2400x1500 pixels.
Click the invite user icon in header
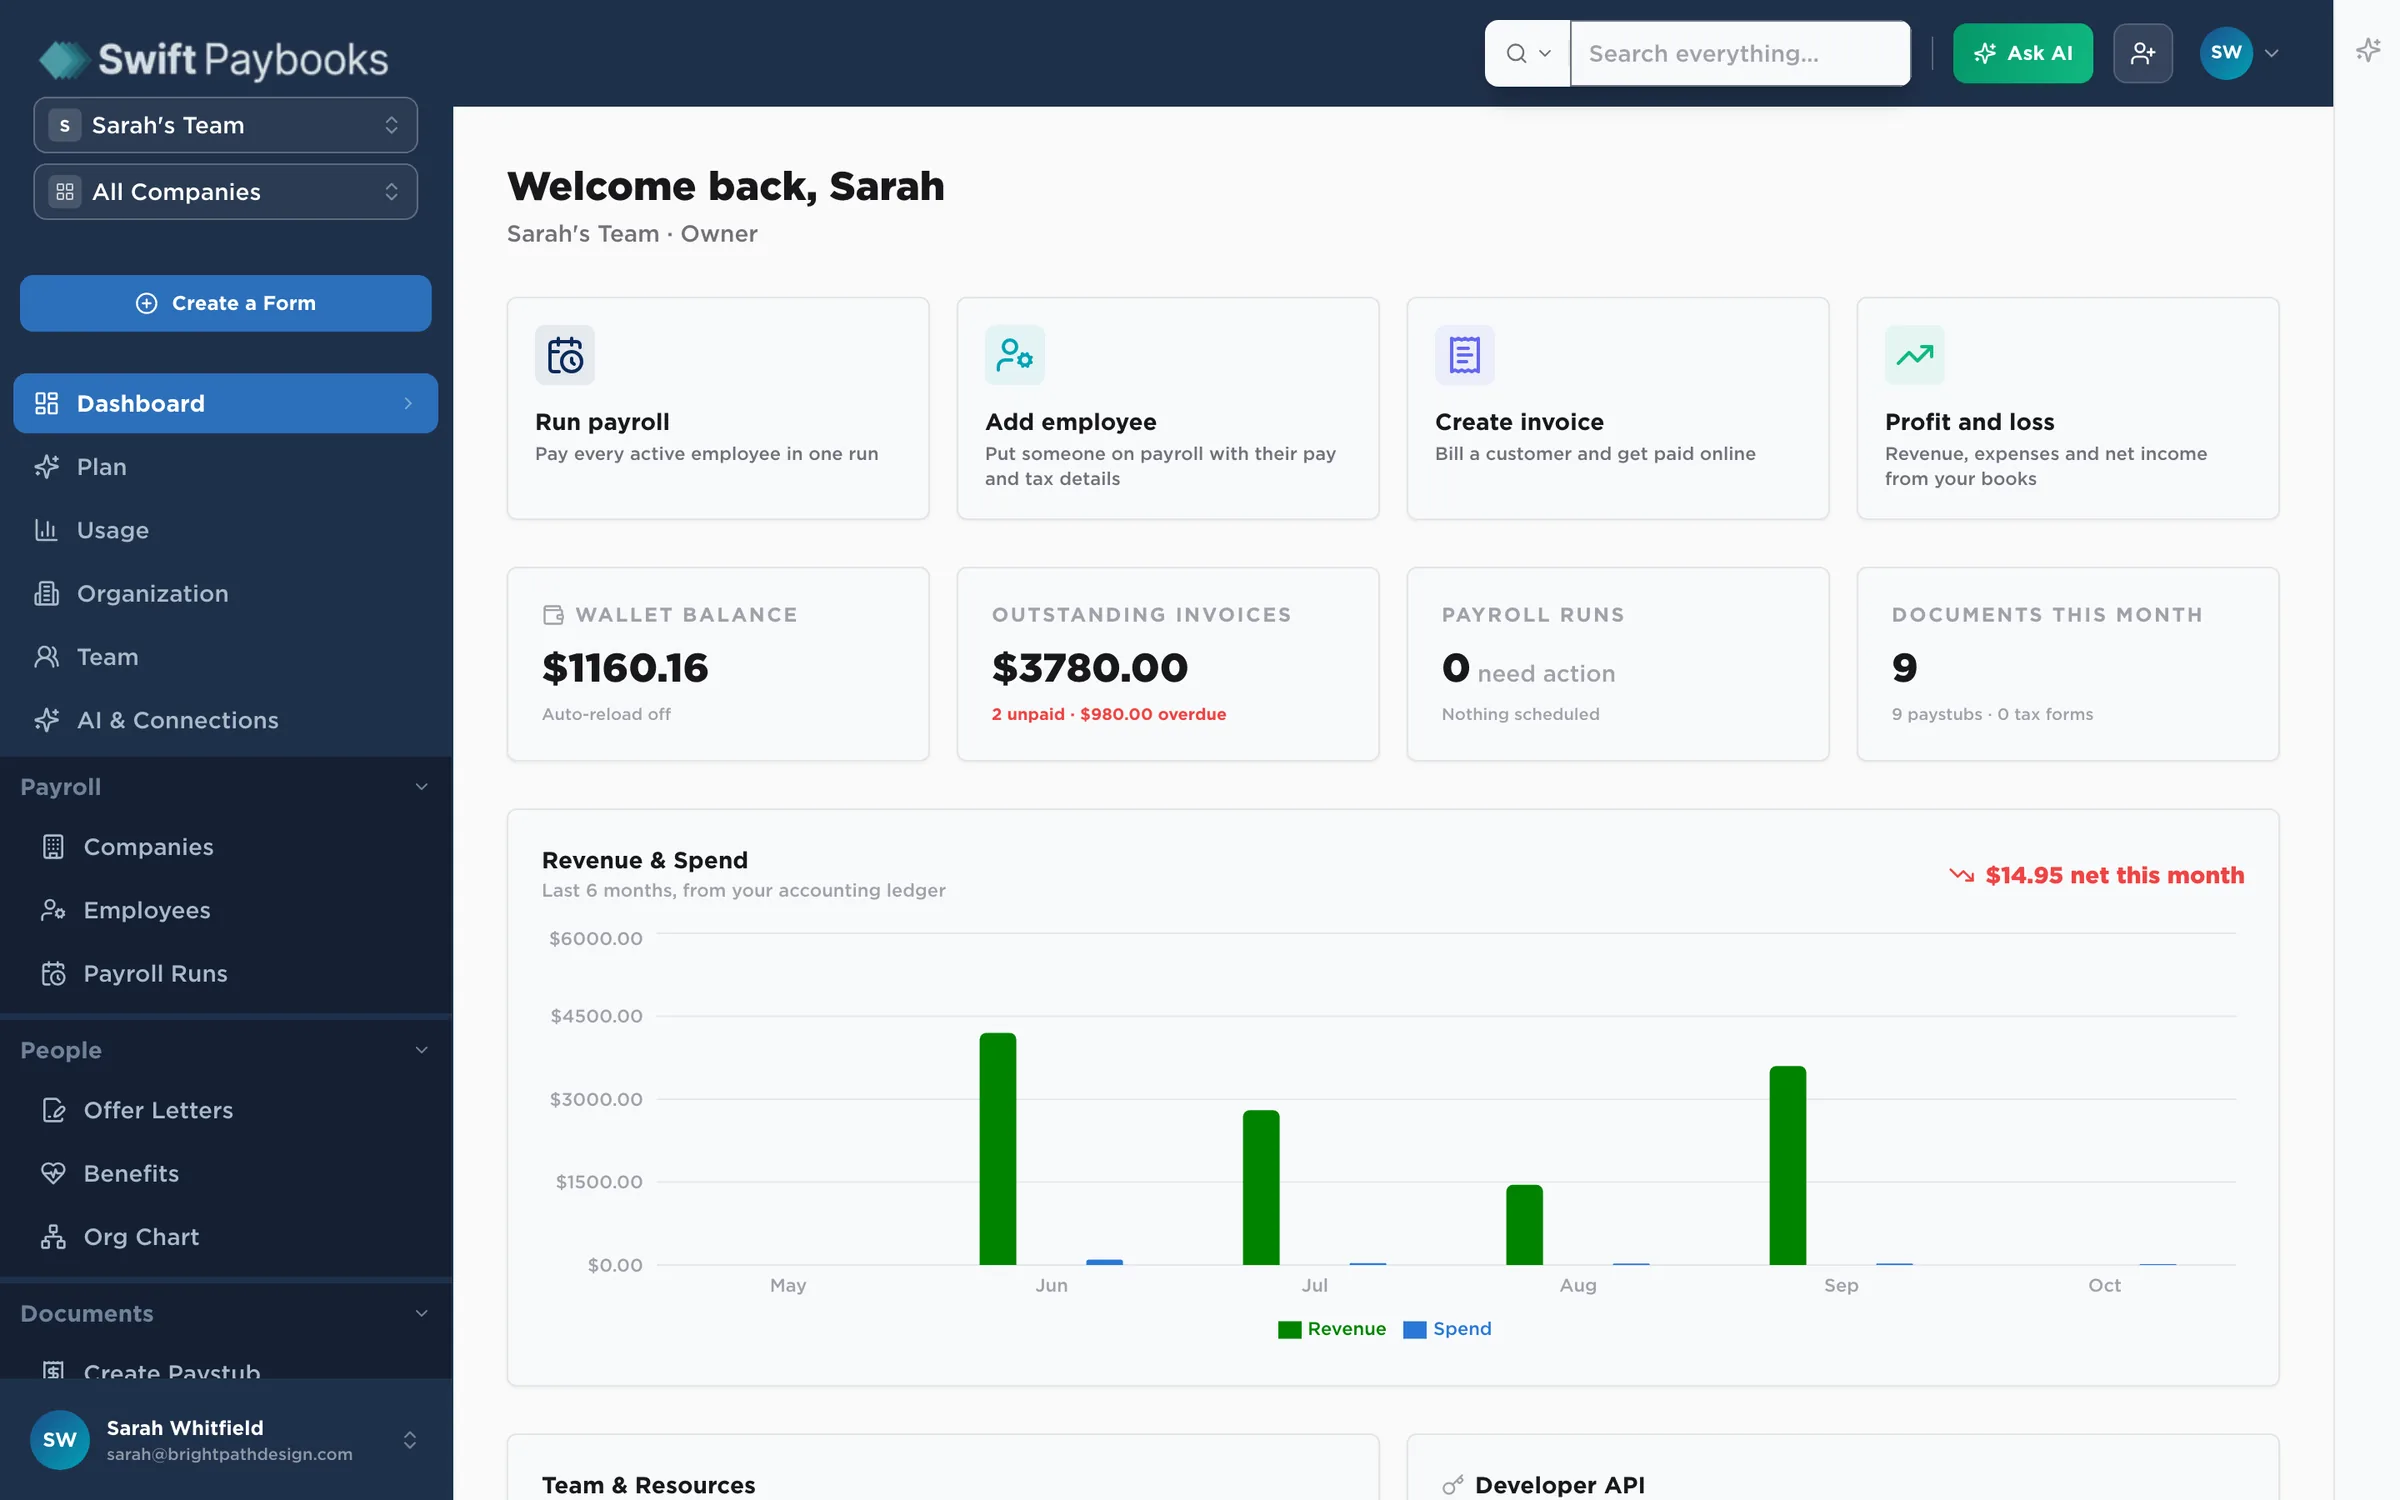(x=2143, y=53)
